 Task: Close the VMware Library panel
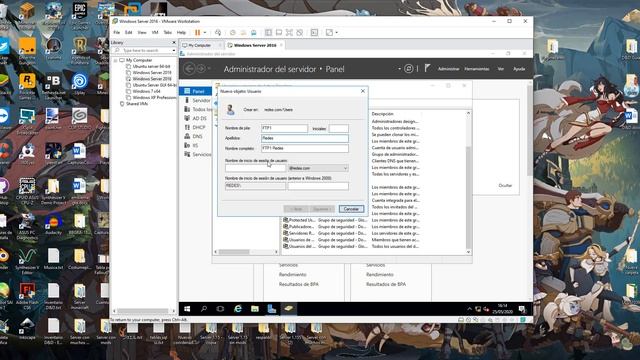pyautogui.click(x=174, y=42)
